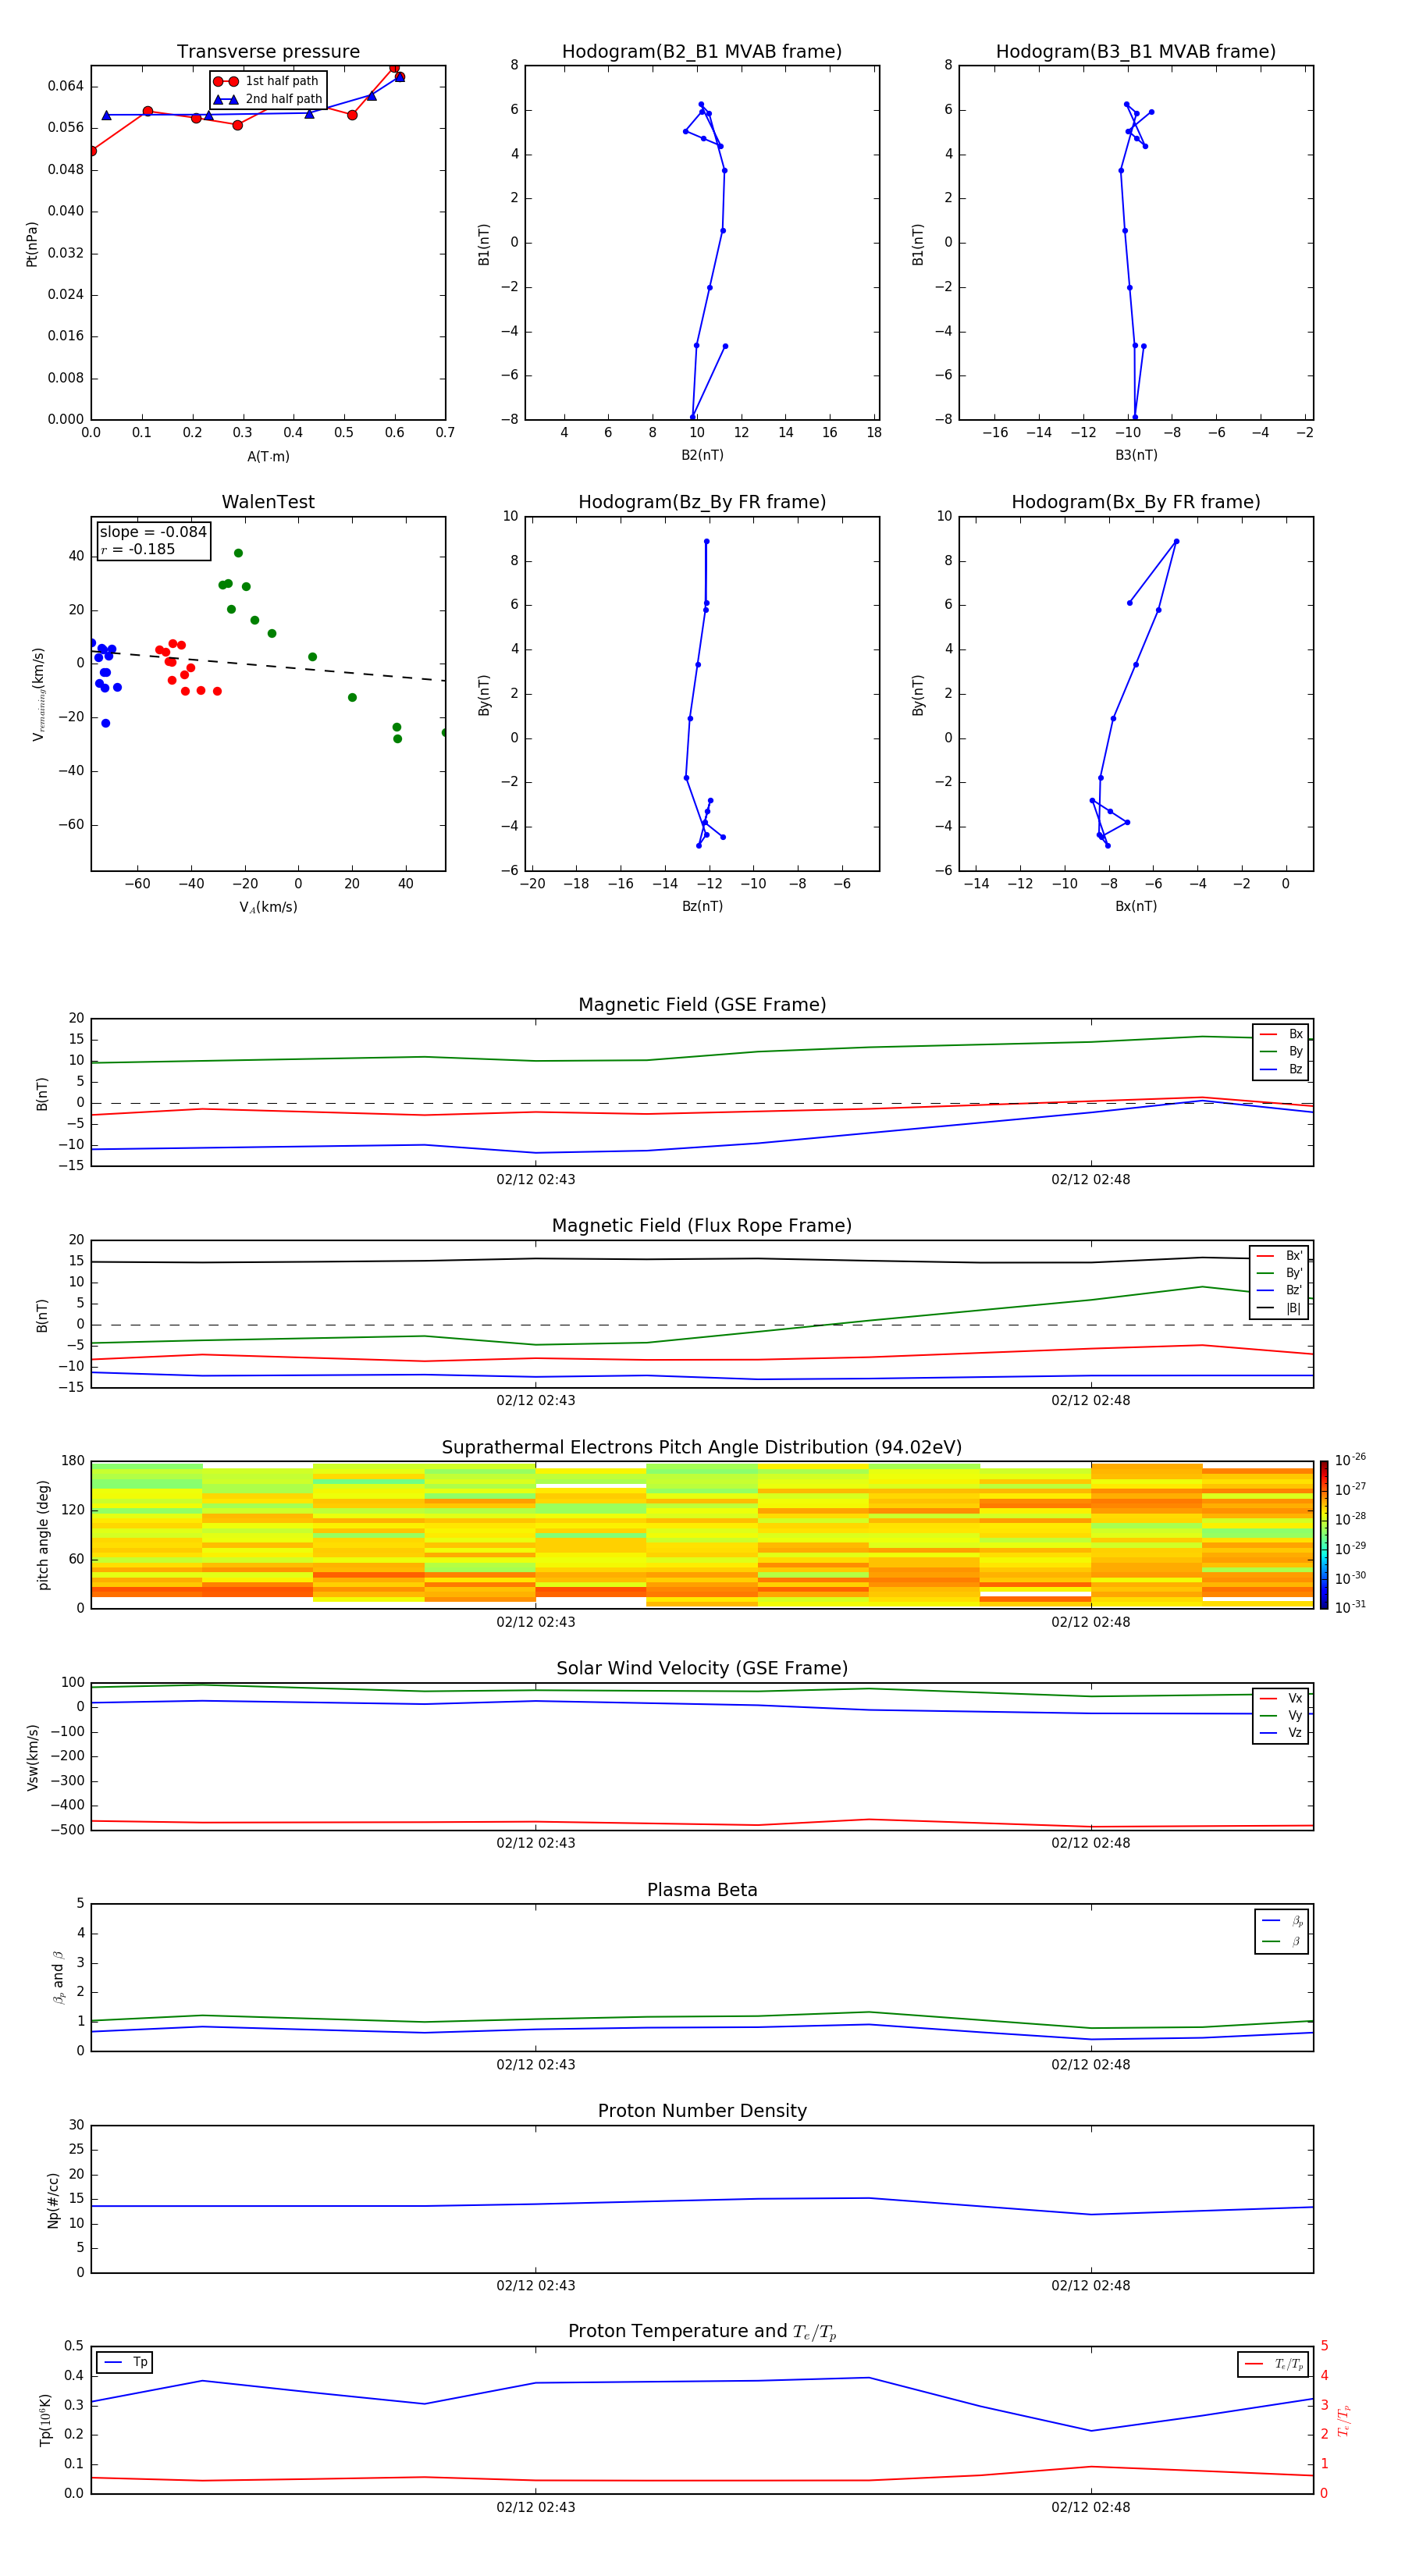Click the 'Bz' legend entry in GSE plot
The height and width of the screenshot is (2576, 1405).
click(x=1281, y=1069)
